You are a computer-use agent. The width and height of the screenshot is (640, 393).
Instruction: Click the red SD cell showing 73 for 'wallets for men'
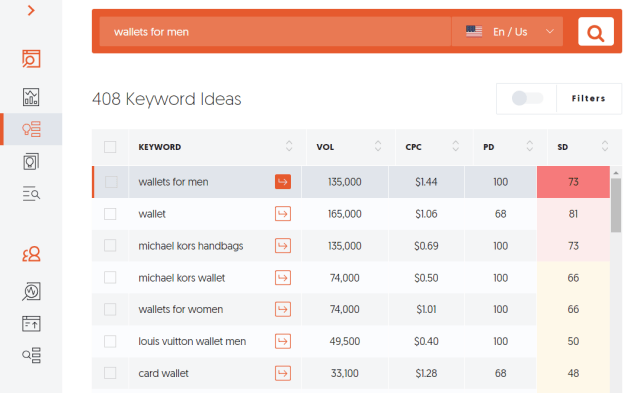pyautogui.click(x=573, y=182)
